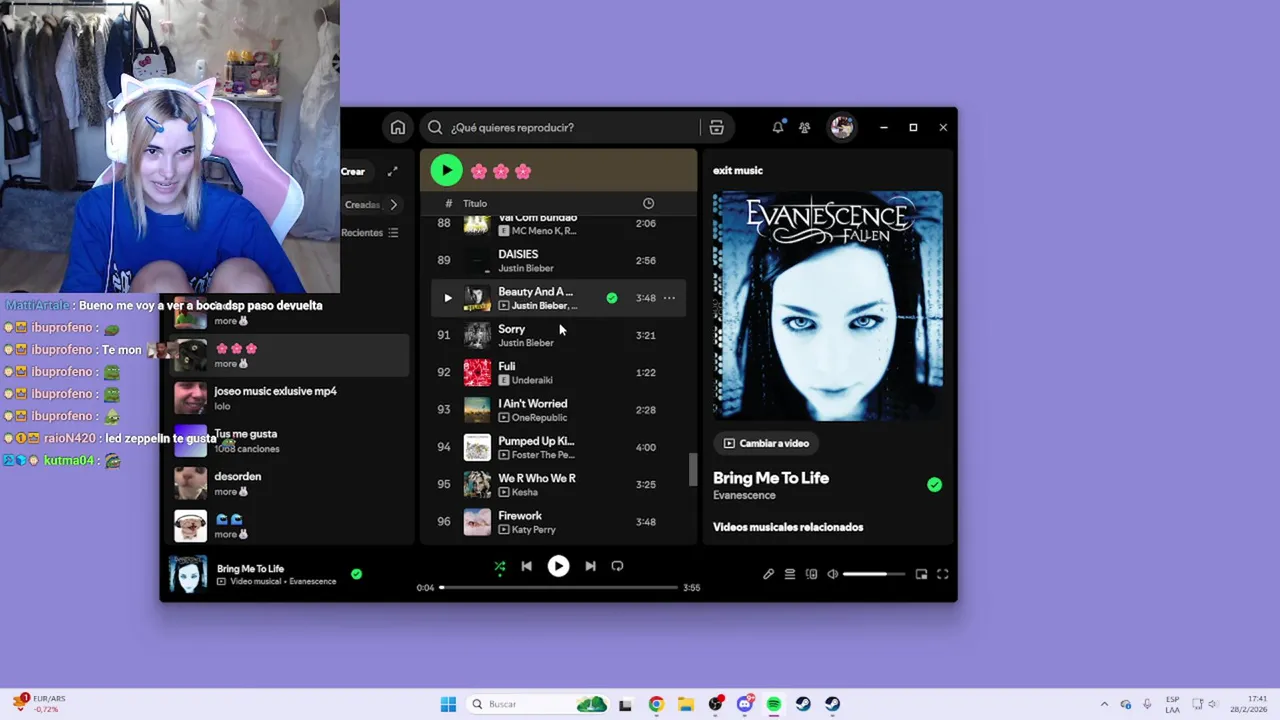Toggle shuffle in player controls
The image size is (1280, 720).
click(x=499, y=566)
